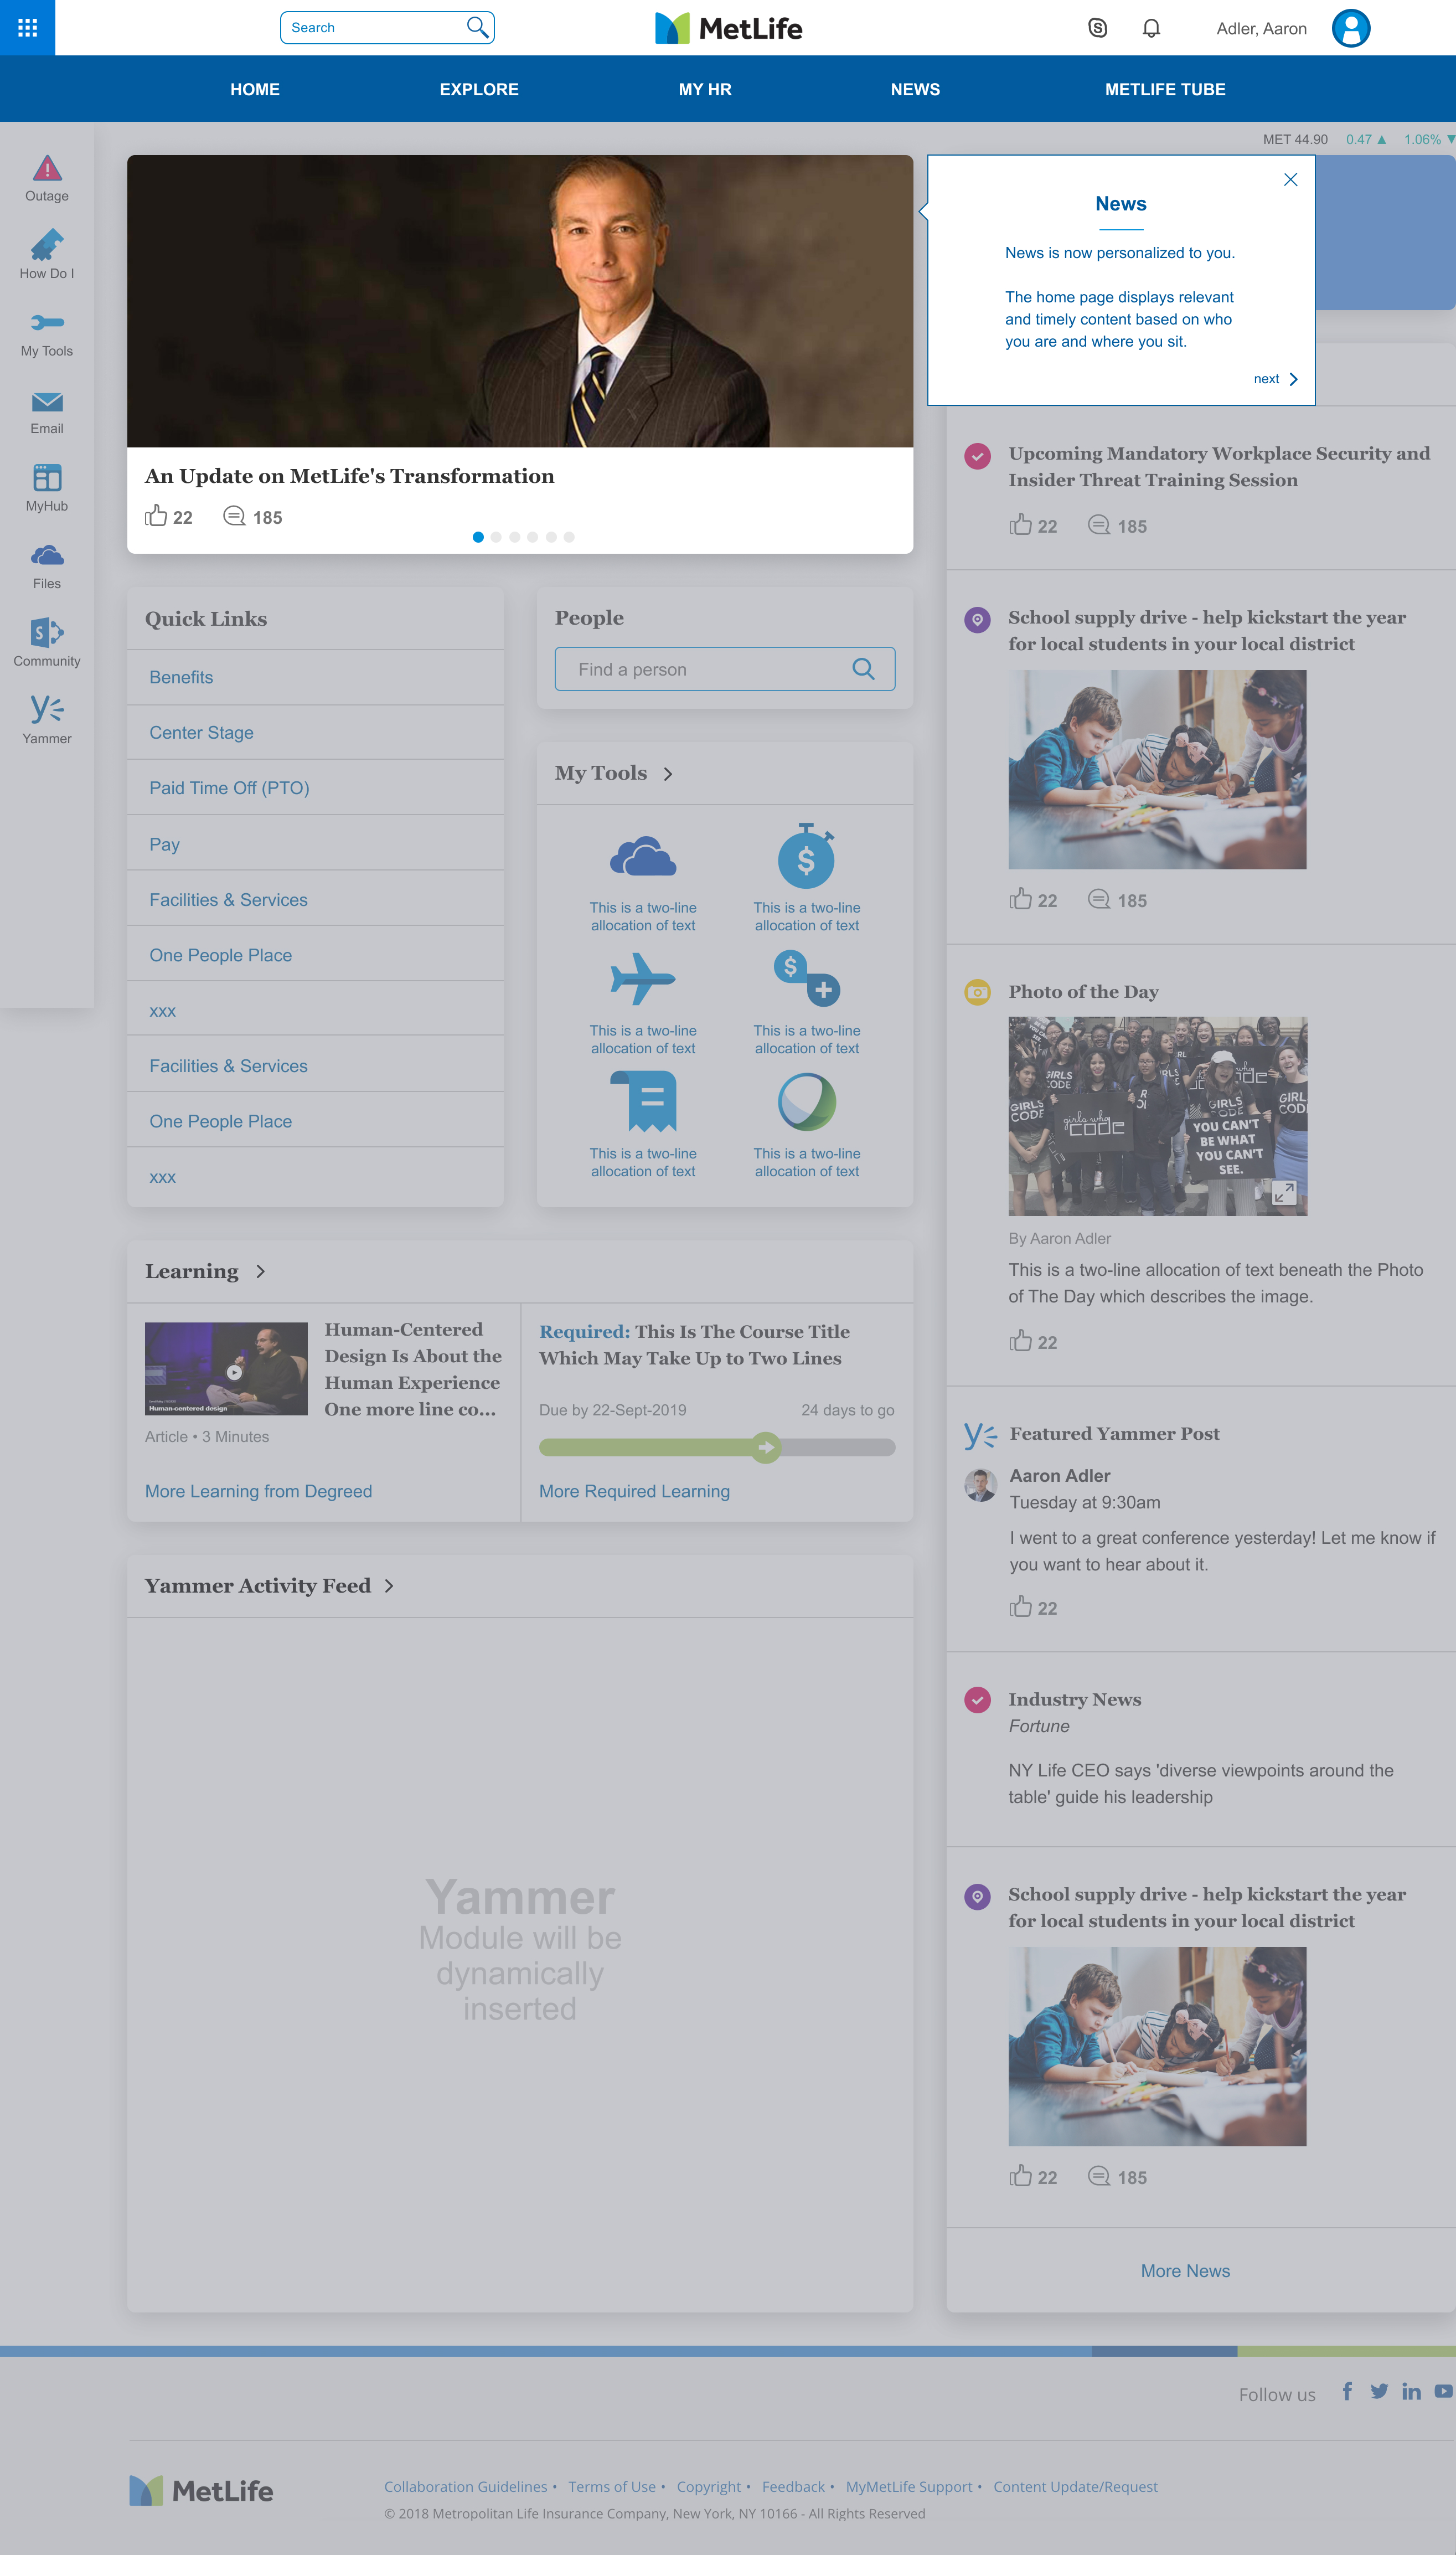
Task: Like the MetLife's Transformation article
Action: click(x=156, y=516)
